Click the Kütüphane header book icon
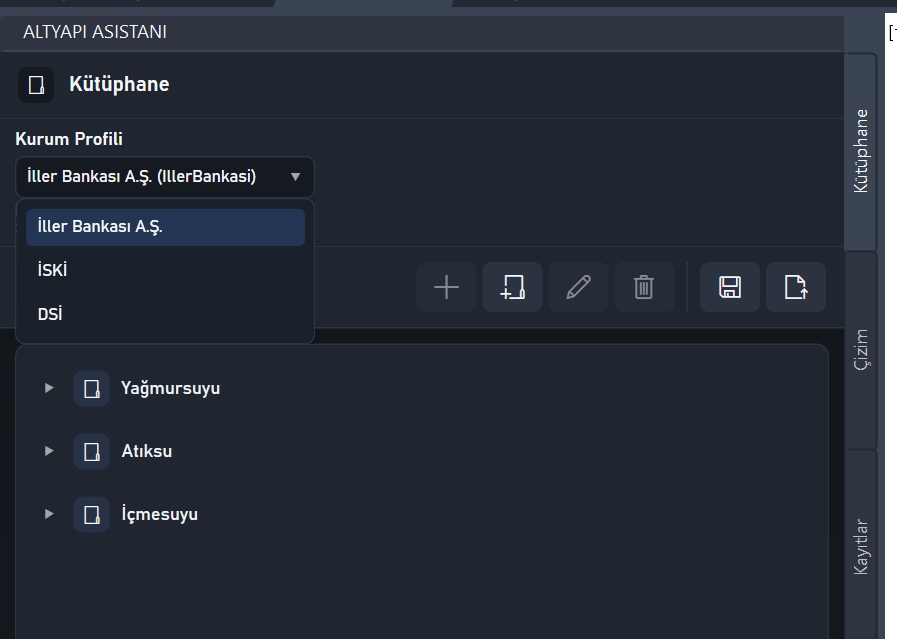Viewport: 897px width, 639px height. click(x=36, y=85)
